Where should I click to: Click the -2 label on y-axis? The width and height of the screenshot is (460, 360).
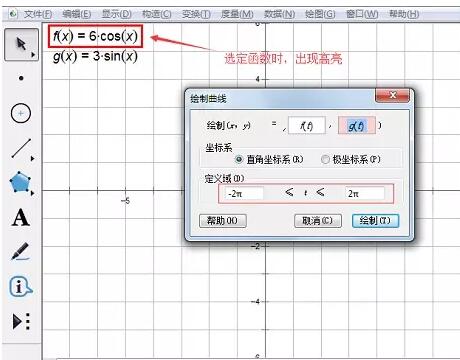(255, 246)
